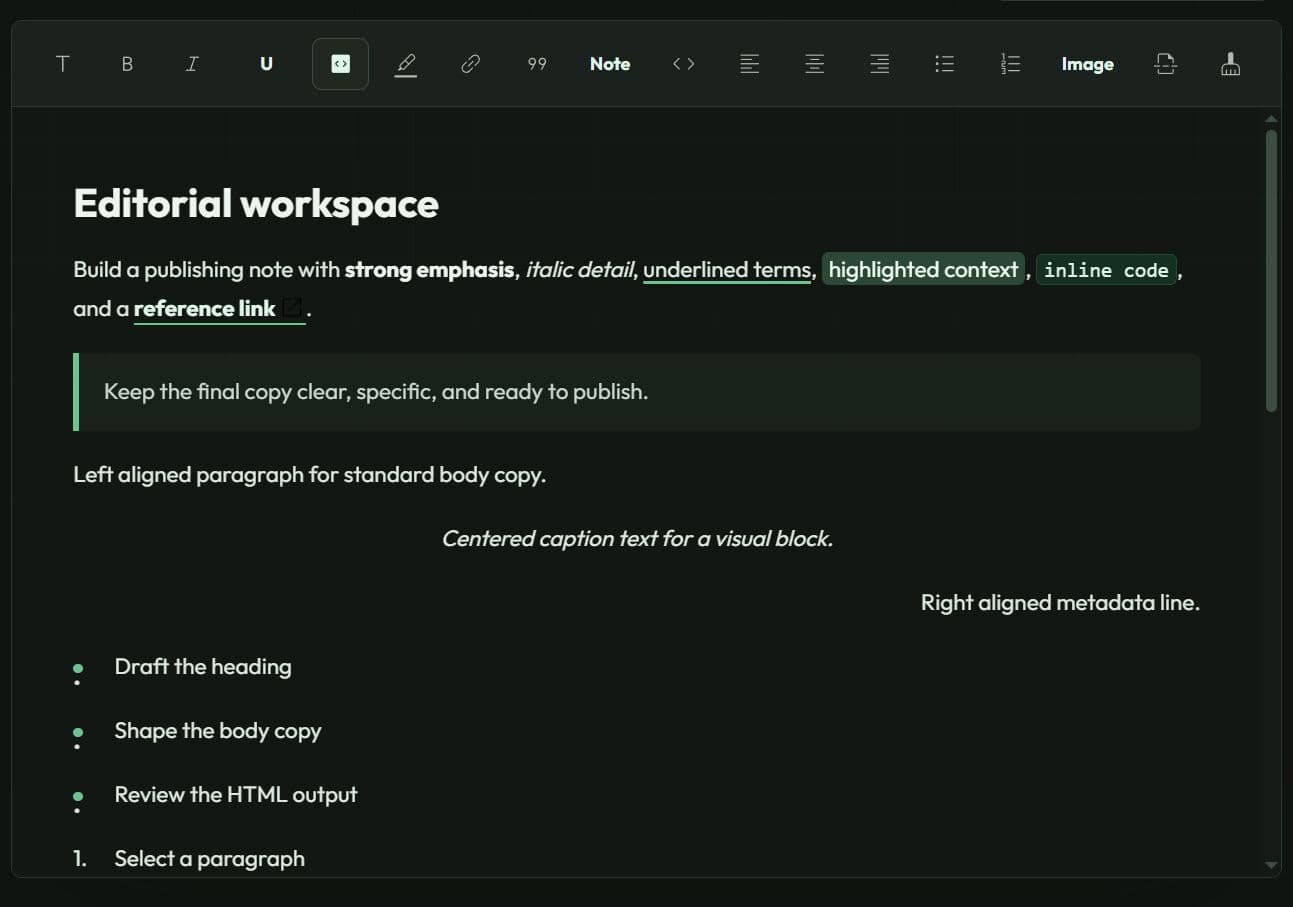The height and width of the screenshot is (907, 1293).
Task: Insert a blockquote with the quote icon
Action: click(537, 64)
